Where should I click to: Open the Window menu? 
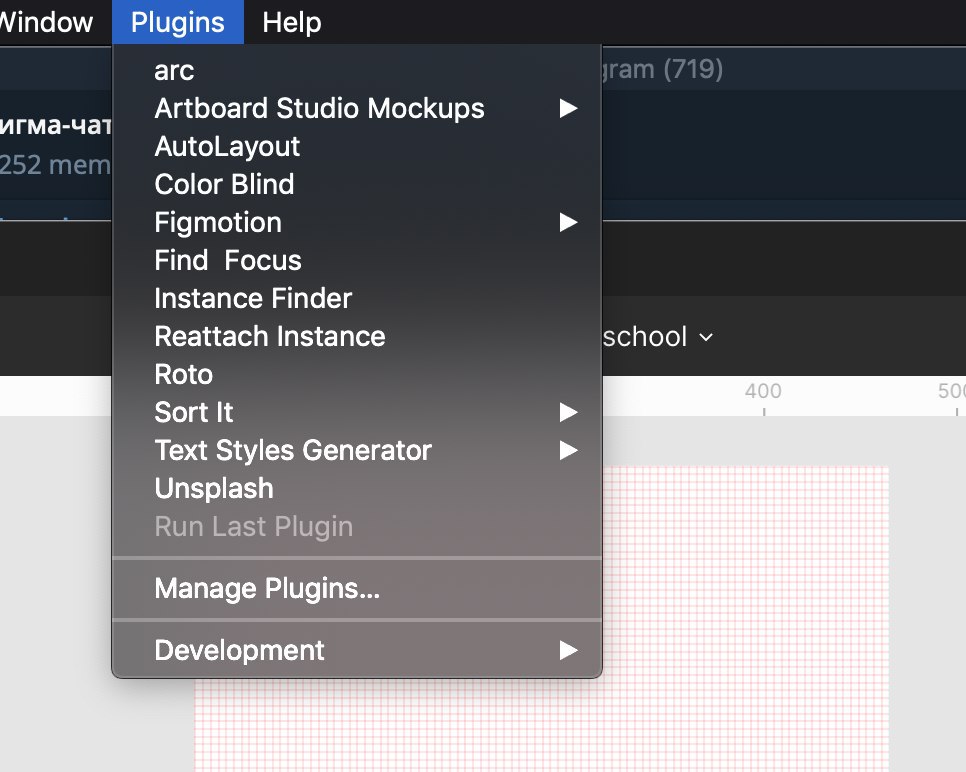(x=46, y=22)
